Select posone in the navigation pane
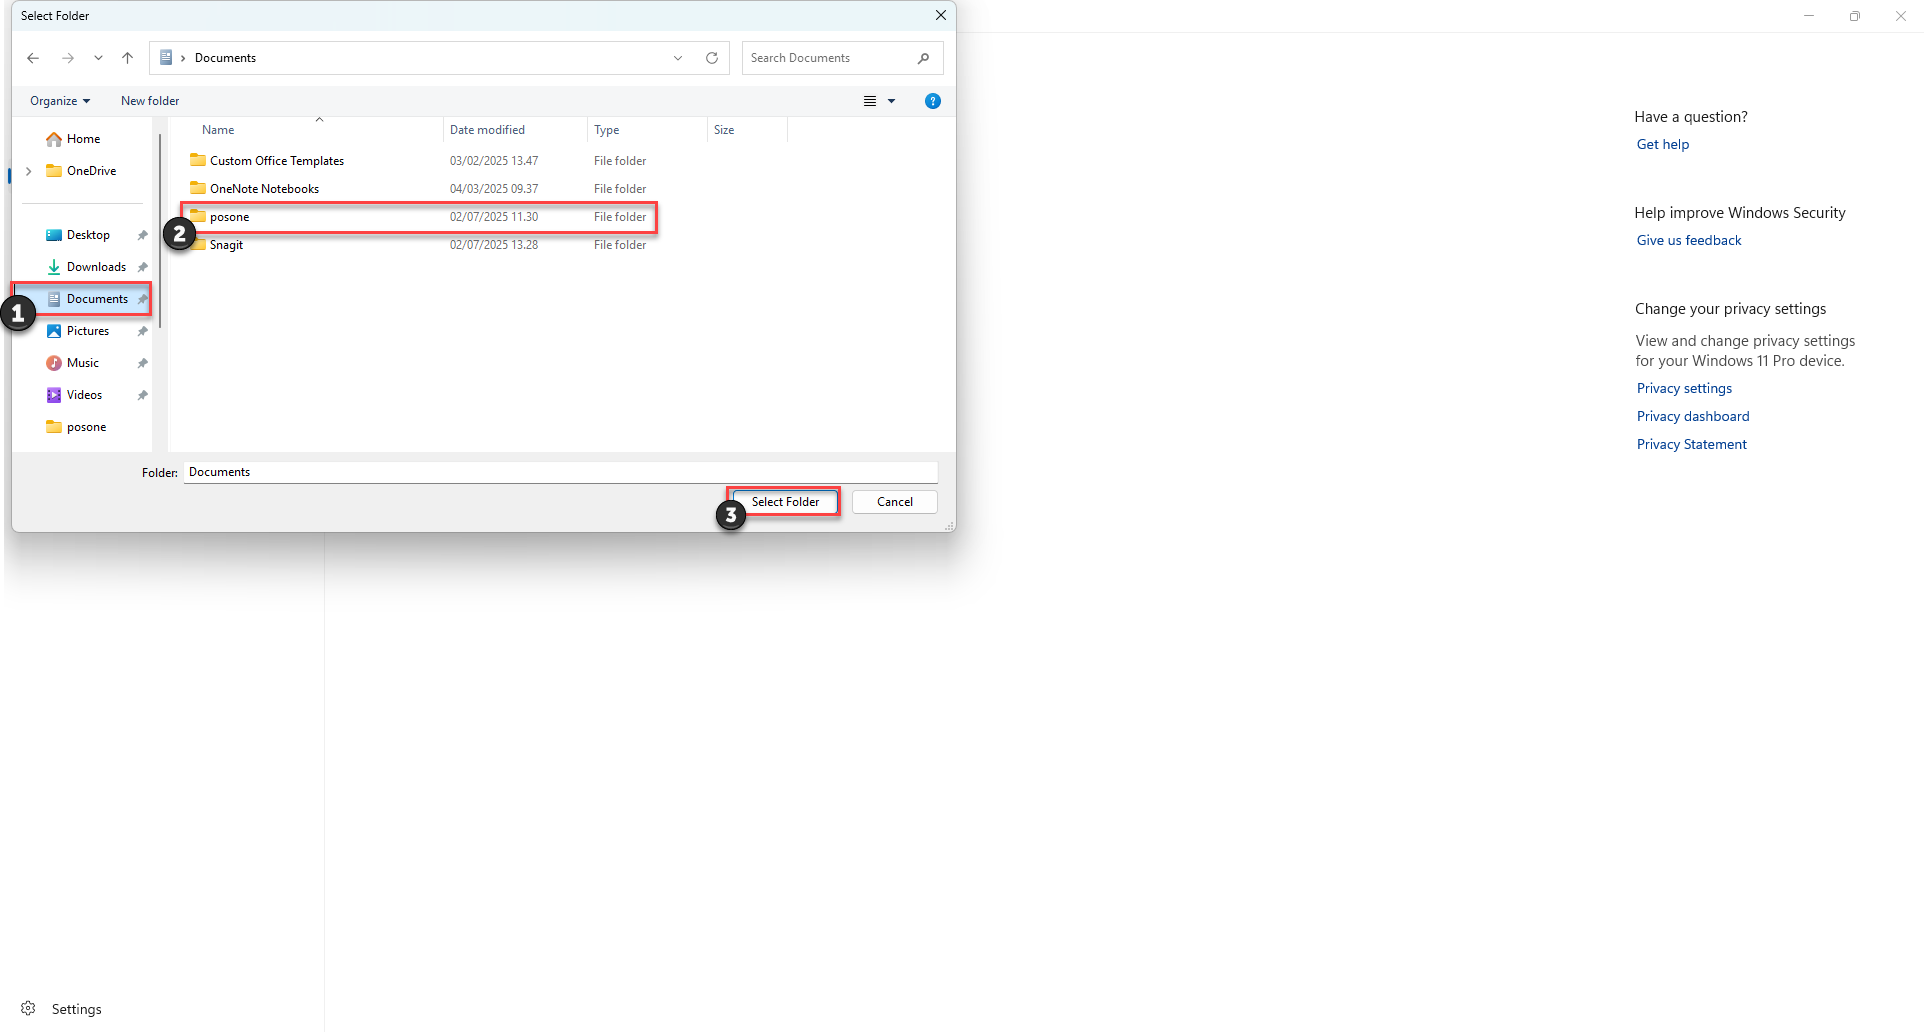Viewport: 1924px width, 1032px height. click(86, 427)
